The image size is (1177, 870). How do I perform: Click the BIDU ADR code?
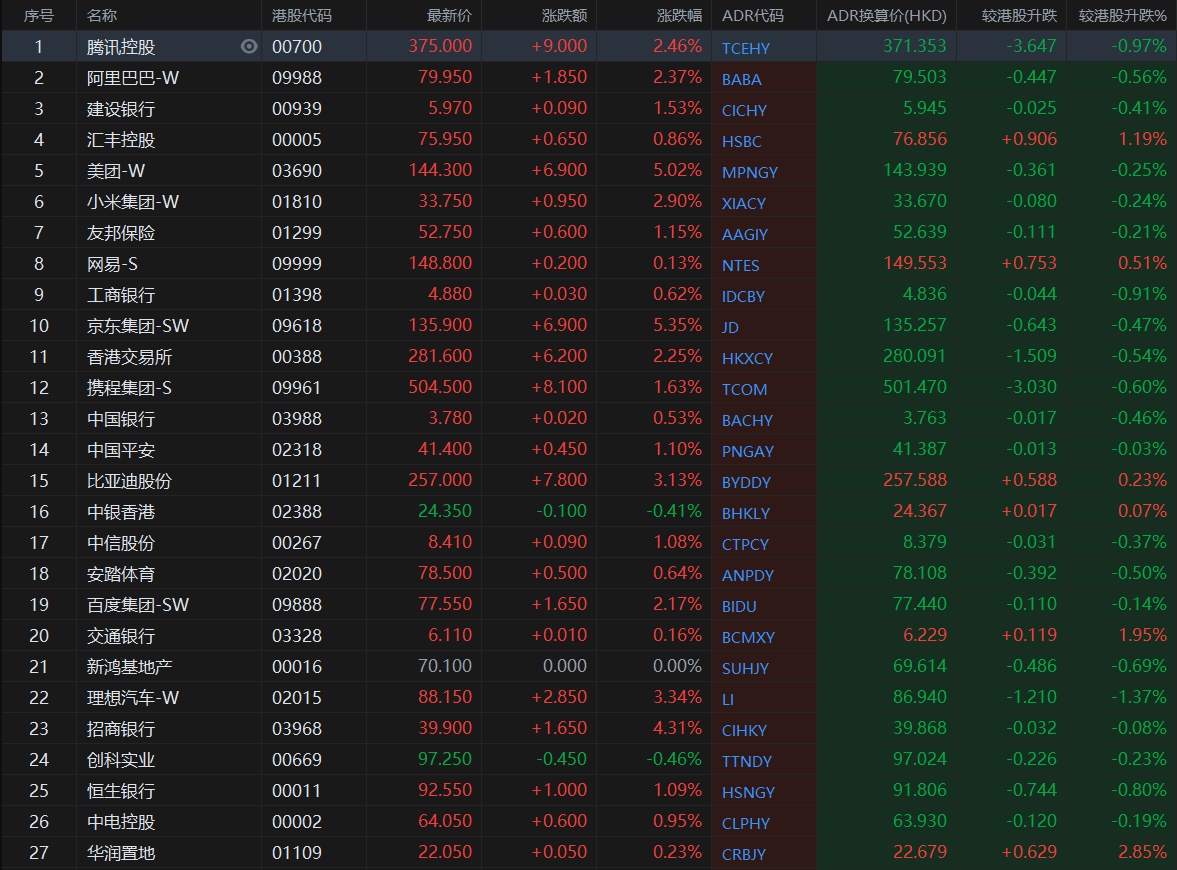coord(739,606)
